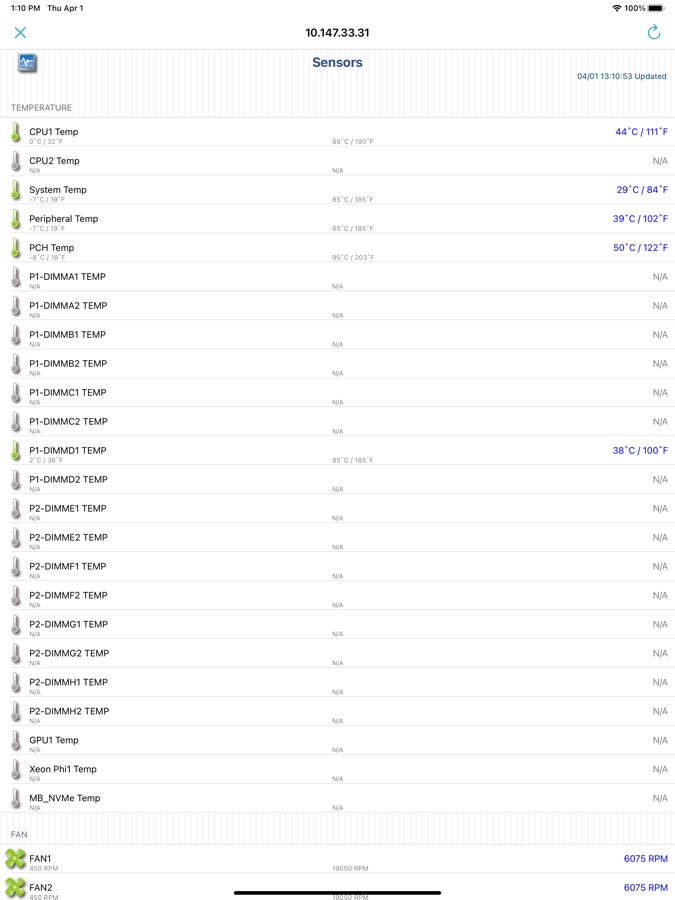This screenshot has height=900, width=675.
Task: Tap the battery indicator in status bar
Action: click(x=654, y=8)
